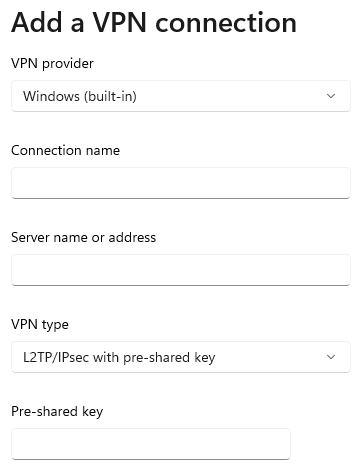The image size is (361, 470).
Task: Expand the list showing Windows (built-in)
Action: click(181, 96)
